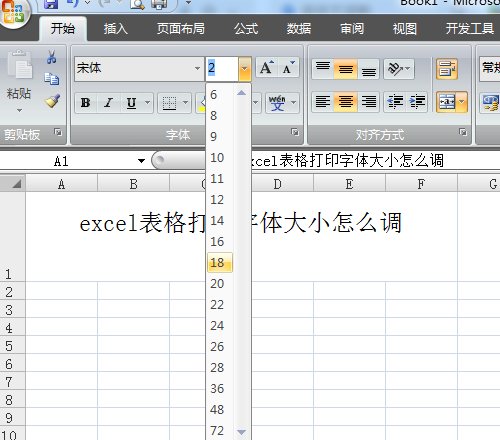Open print preview from quick access toolbar
Viewport: 500px width, 440px height.
click(137, 4)
